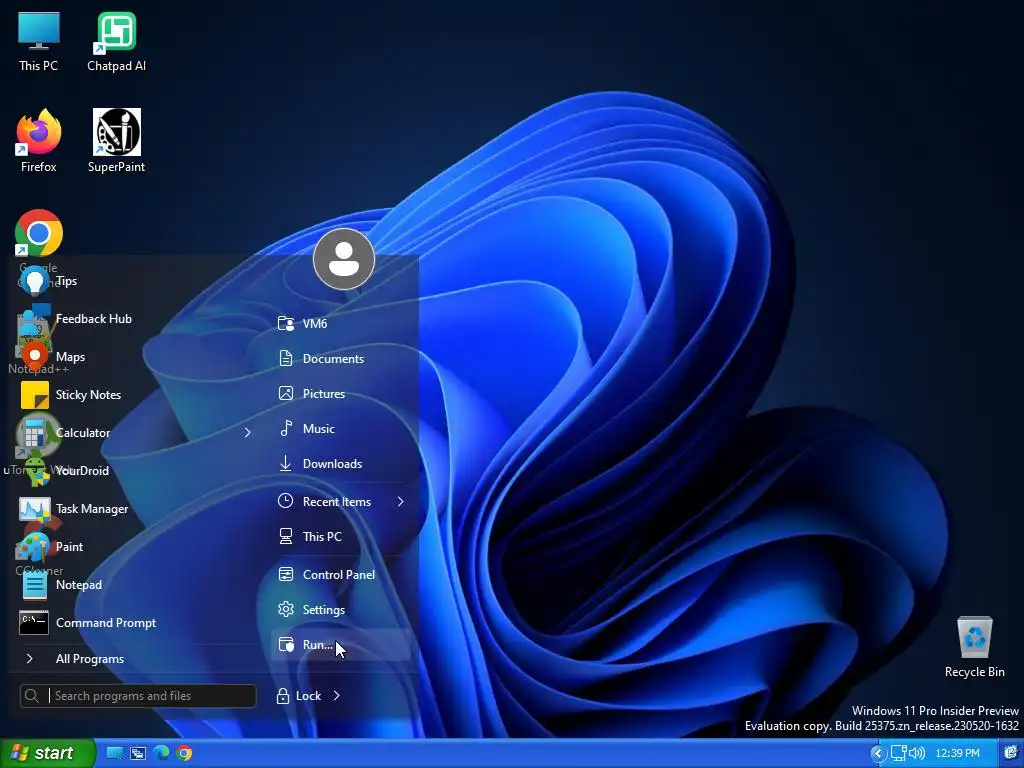This screenshot has width=1024, height=768.
Task: Open Settings from the start menu
Action: (x=341, y=609)
